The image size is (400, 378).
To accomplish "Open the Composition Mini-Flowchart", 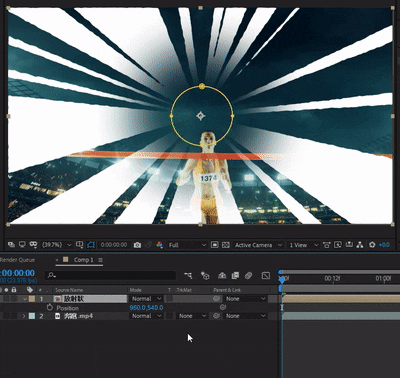I will 188,275.
